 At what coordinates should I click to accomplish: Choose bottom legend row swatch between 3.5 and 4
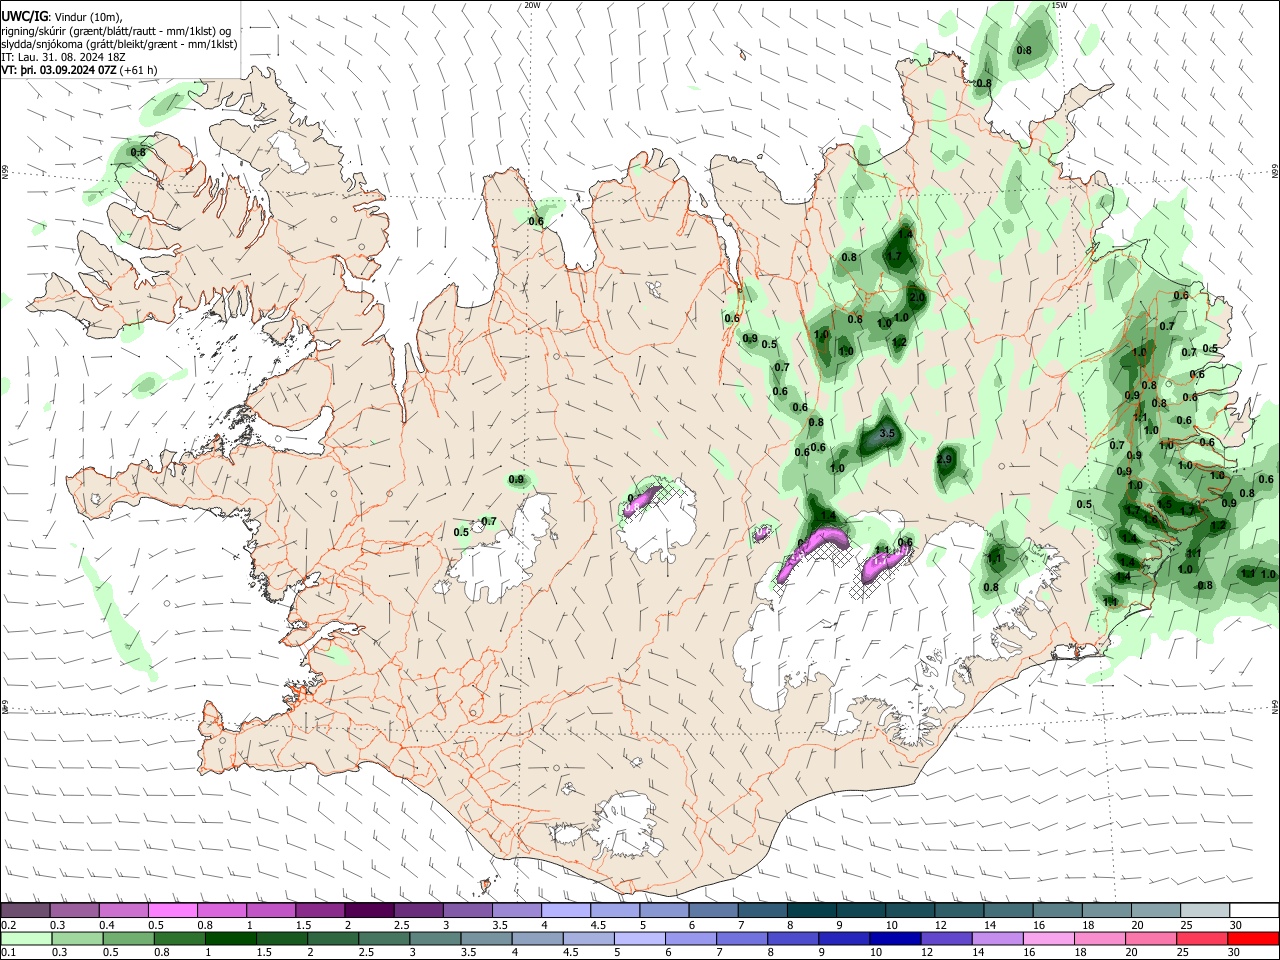tap(487, 938)
